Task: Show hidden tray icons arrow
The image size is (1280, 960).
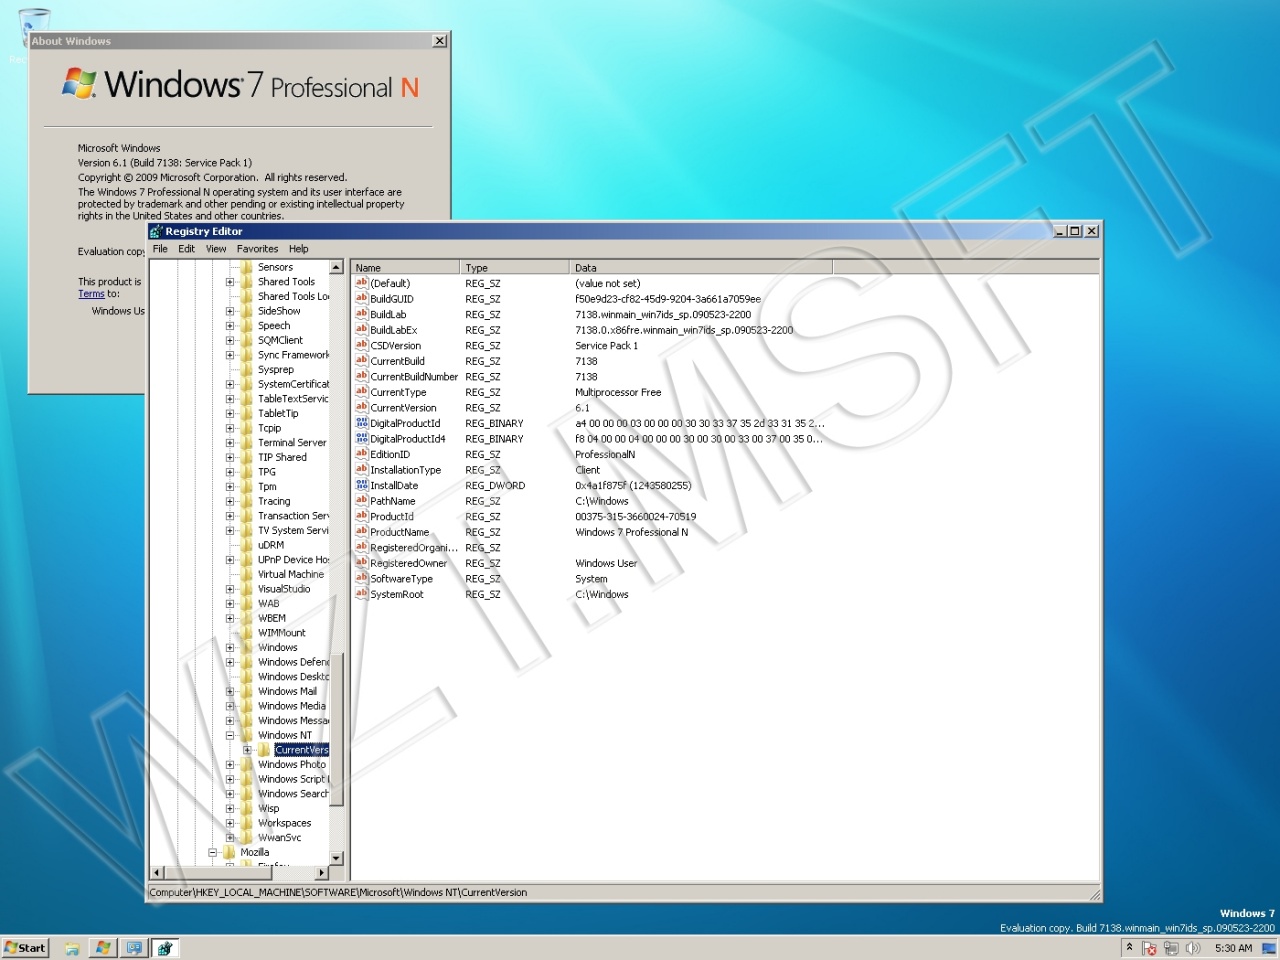Action: click(1129, 947)
